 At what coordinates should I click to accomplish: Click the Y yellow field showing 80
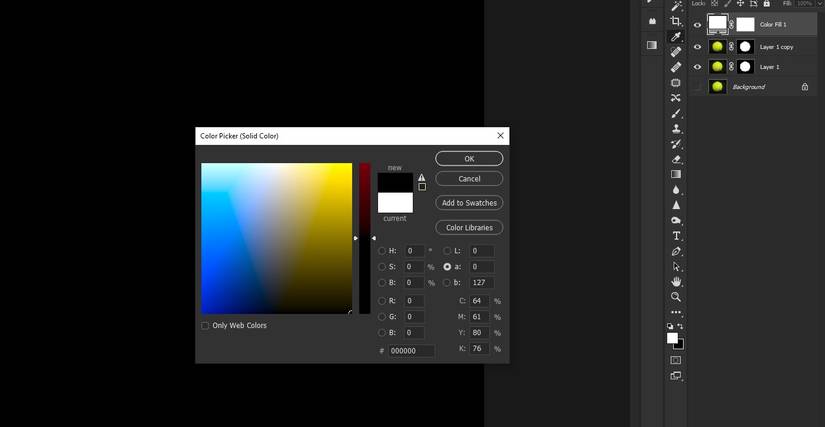point(479,332)
